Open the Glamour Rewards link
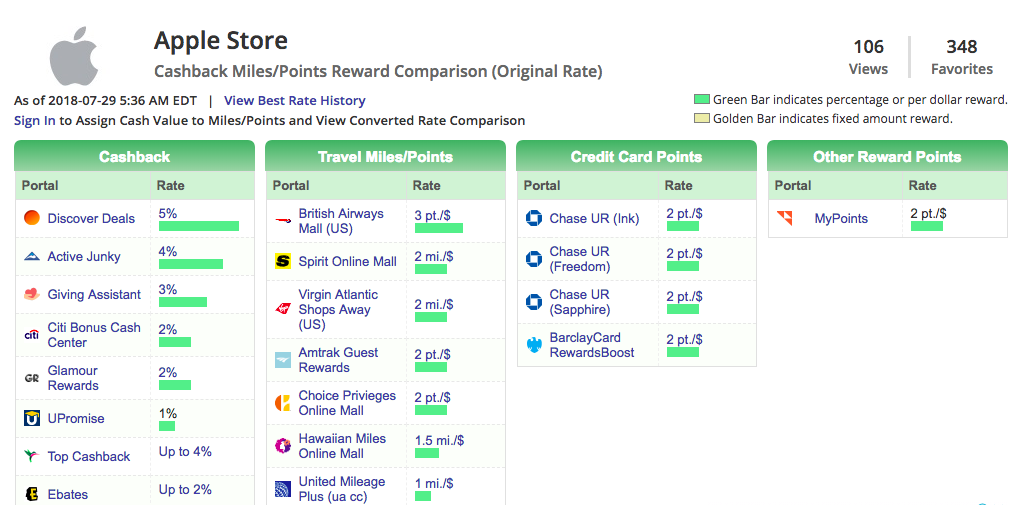The image size is (1017, 505). tap(73, 378)
